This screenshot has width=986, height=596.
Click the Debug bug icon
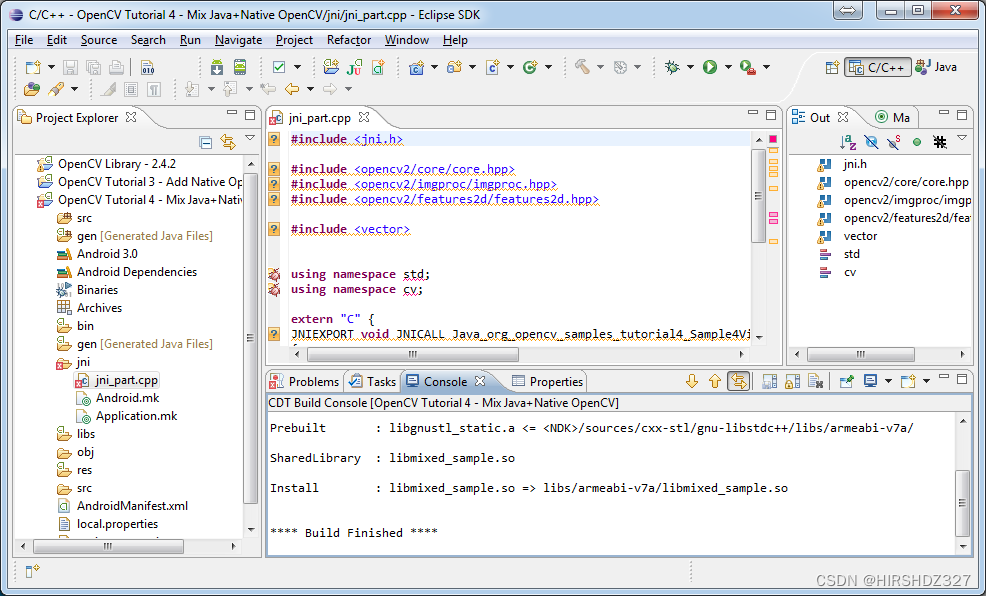(672, 67)
